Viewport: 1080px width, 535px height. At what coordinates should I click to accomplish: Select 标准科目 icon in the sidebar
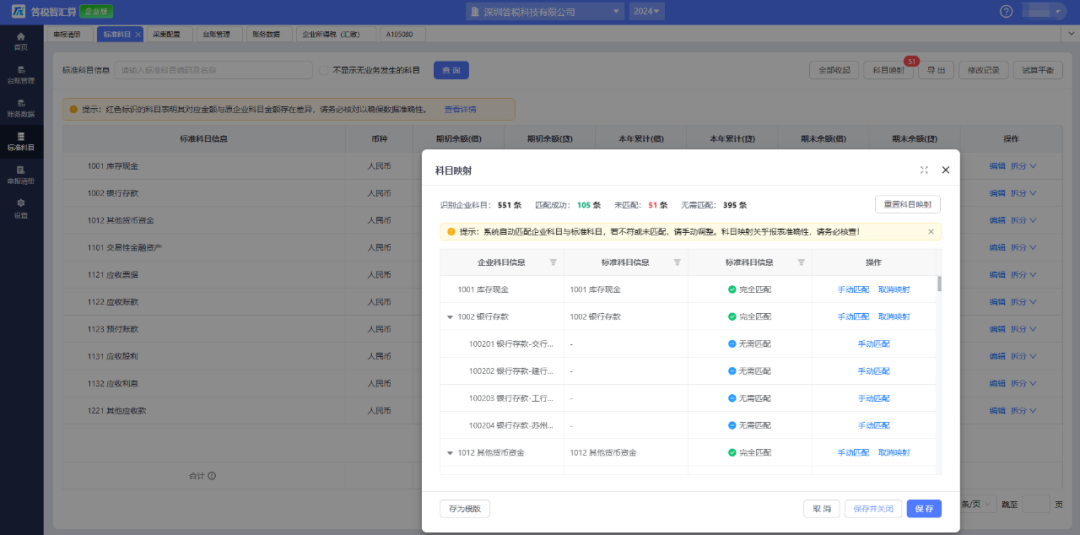21,136
